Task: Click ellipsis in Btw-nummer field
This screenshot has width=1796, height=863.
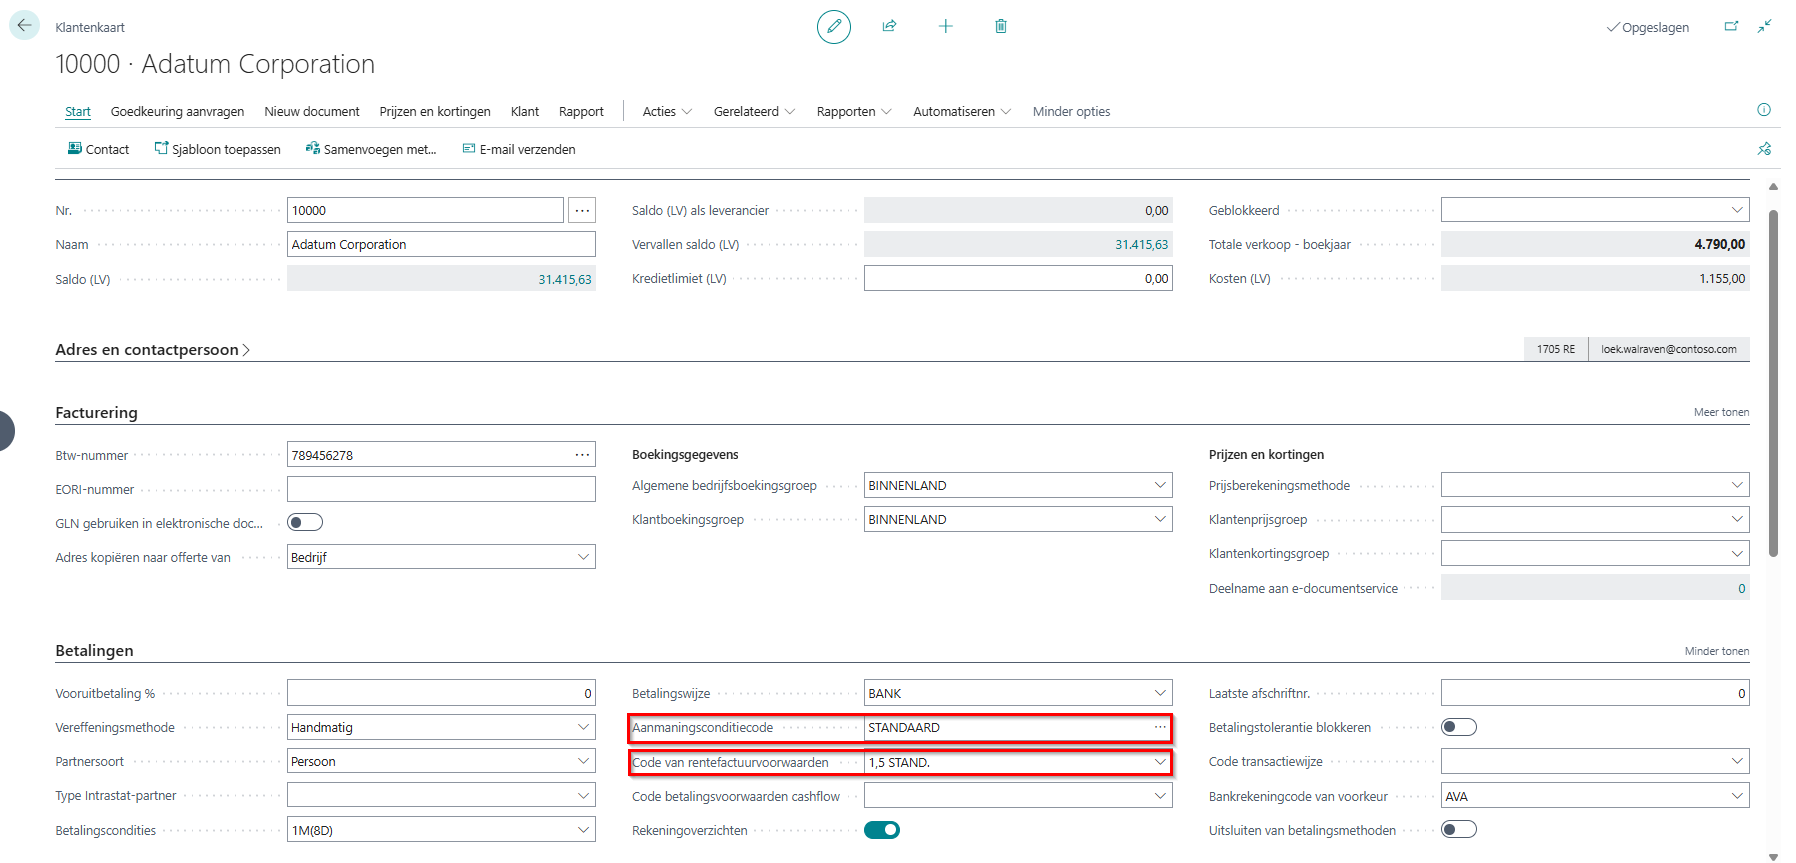Action: (x=582, y=455)
